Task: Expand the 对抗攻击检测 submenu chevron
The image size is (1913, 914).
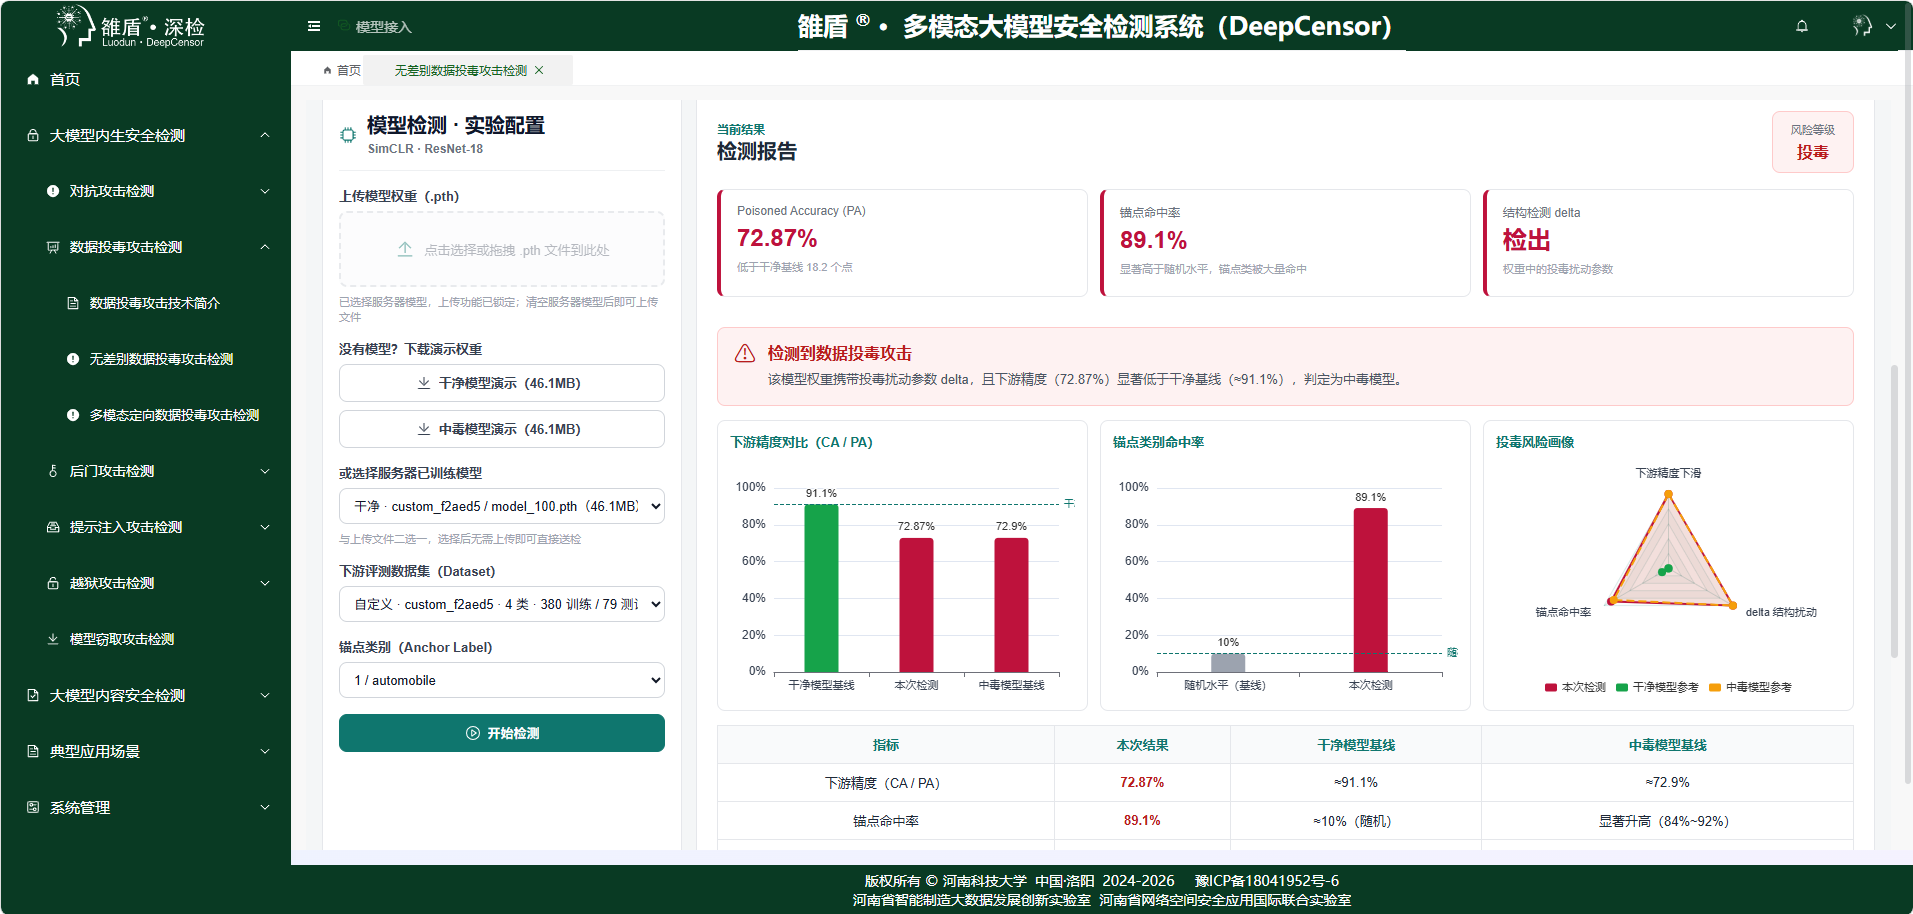Action: click(265, 191)
